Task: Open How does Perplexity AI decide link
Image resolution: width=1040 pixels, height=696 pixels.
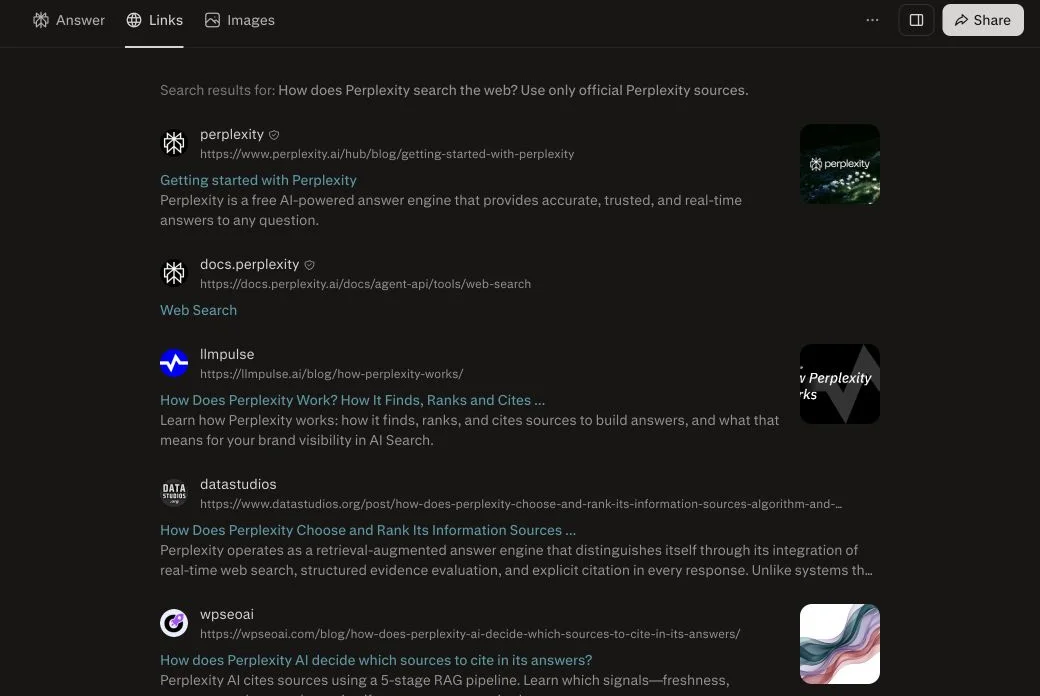Action: click(376, 660)
